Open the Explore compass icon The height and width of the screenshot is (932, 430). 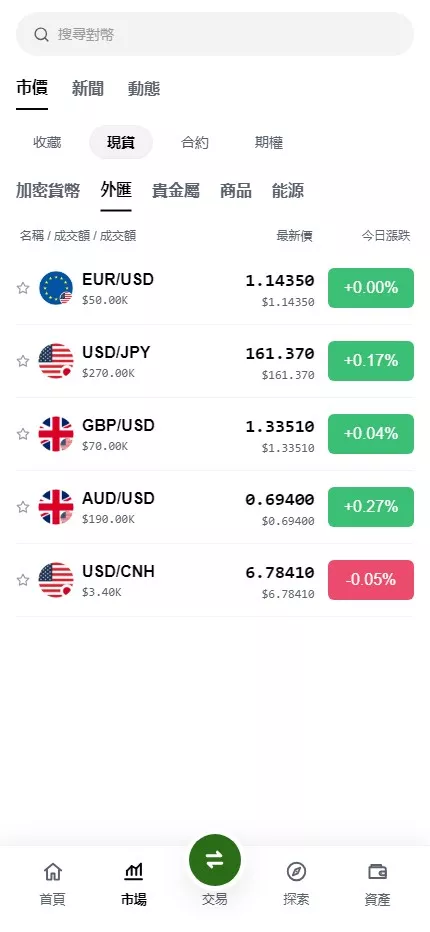click(296, 872)
